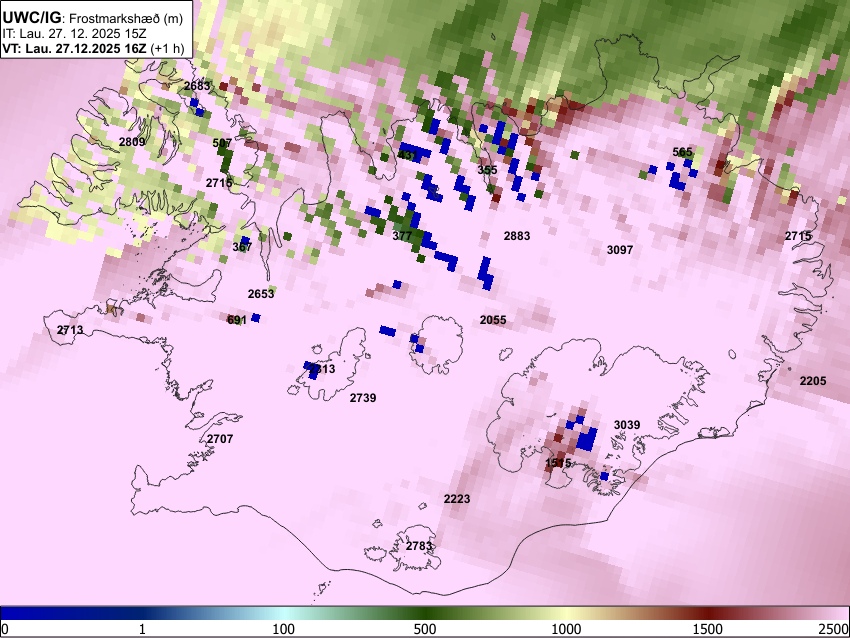Click the 2707 value on the map
The width and height of the screenshot is (850, 638).
(x=220, y=439)
